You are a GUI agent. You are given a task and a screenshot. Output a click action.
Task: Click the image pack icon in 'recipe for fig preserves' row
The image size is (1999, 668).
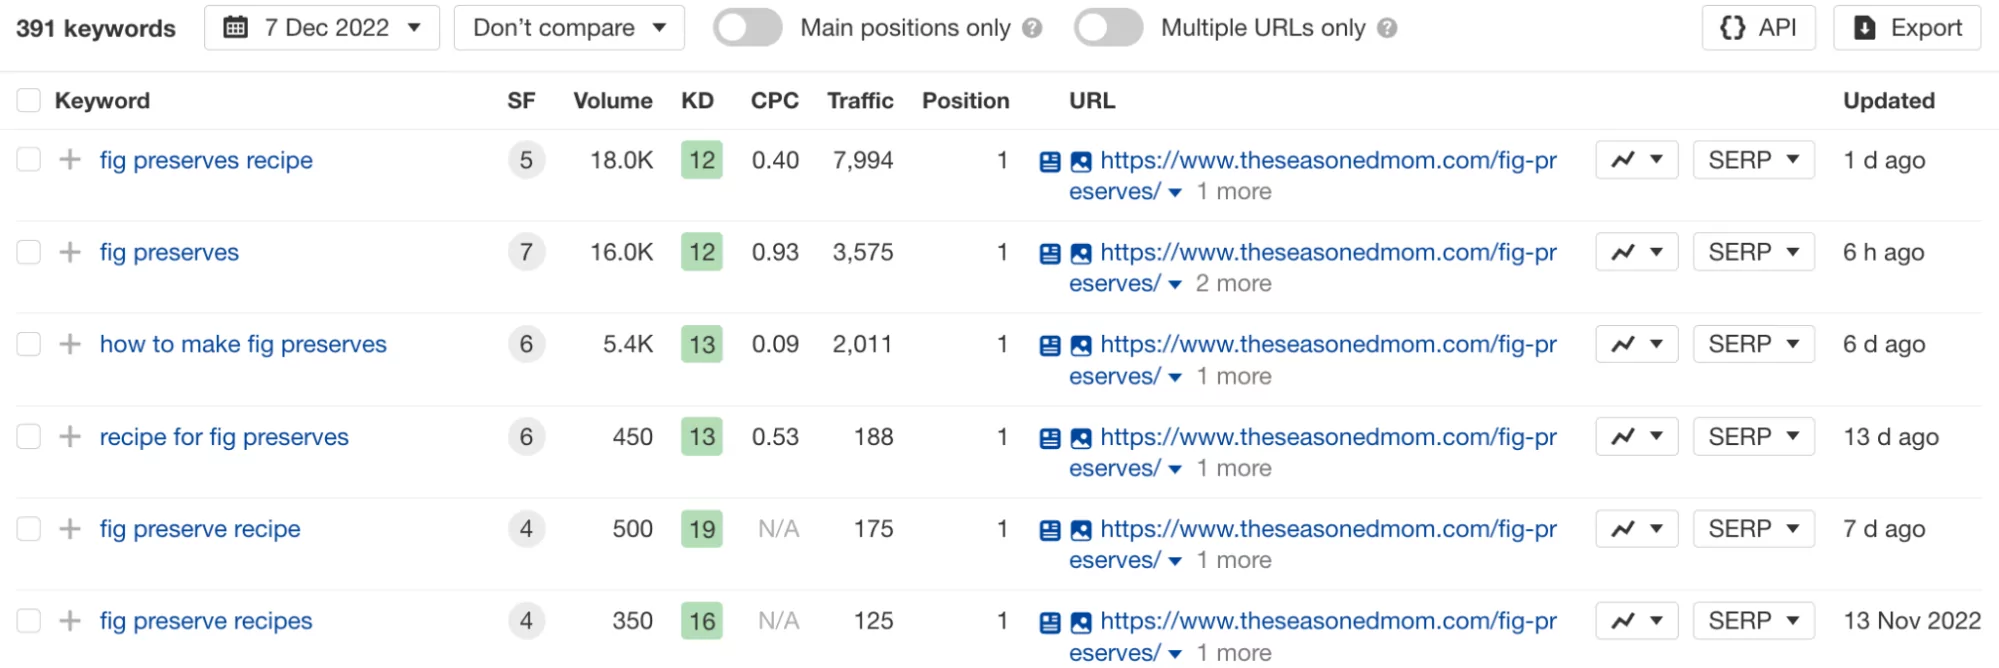[1081, 438]
